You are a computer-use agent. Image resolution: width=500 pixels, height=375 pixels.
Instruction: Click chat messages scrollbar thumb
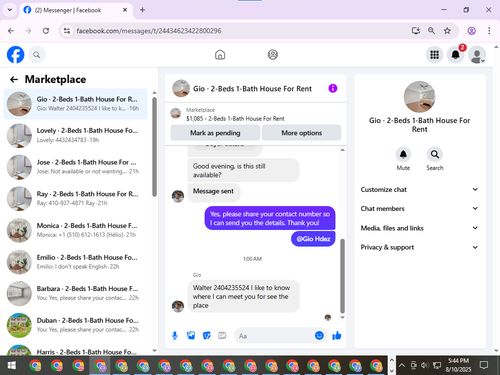(342, 276)
